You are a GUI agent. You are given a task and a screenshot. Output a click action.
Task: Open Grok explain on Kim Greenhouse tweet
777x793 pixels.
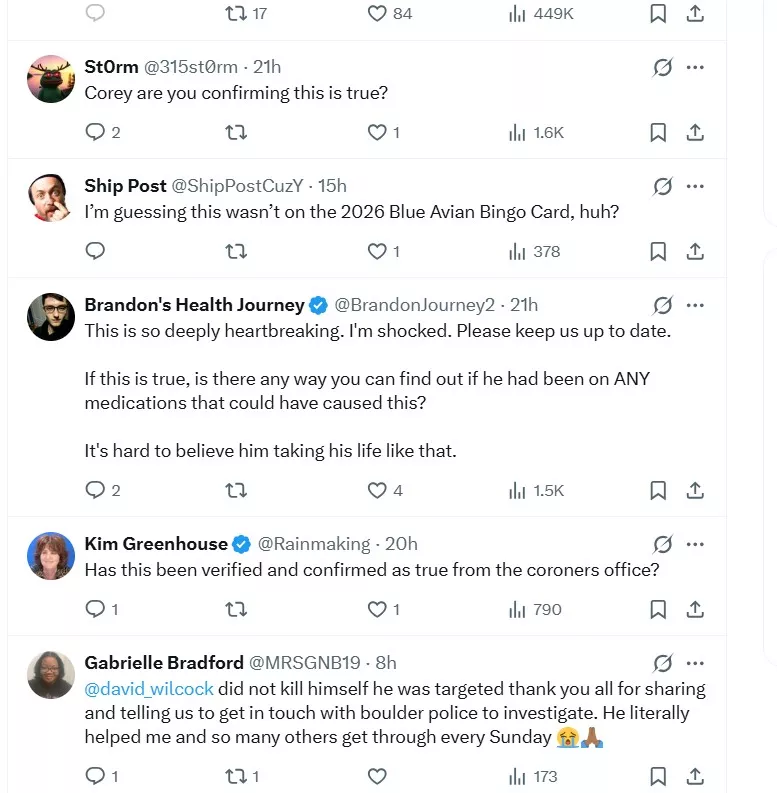662,544
